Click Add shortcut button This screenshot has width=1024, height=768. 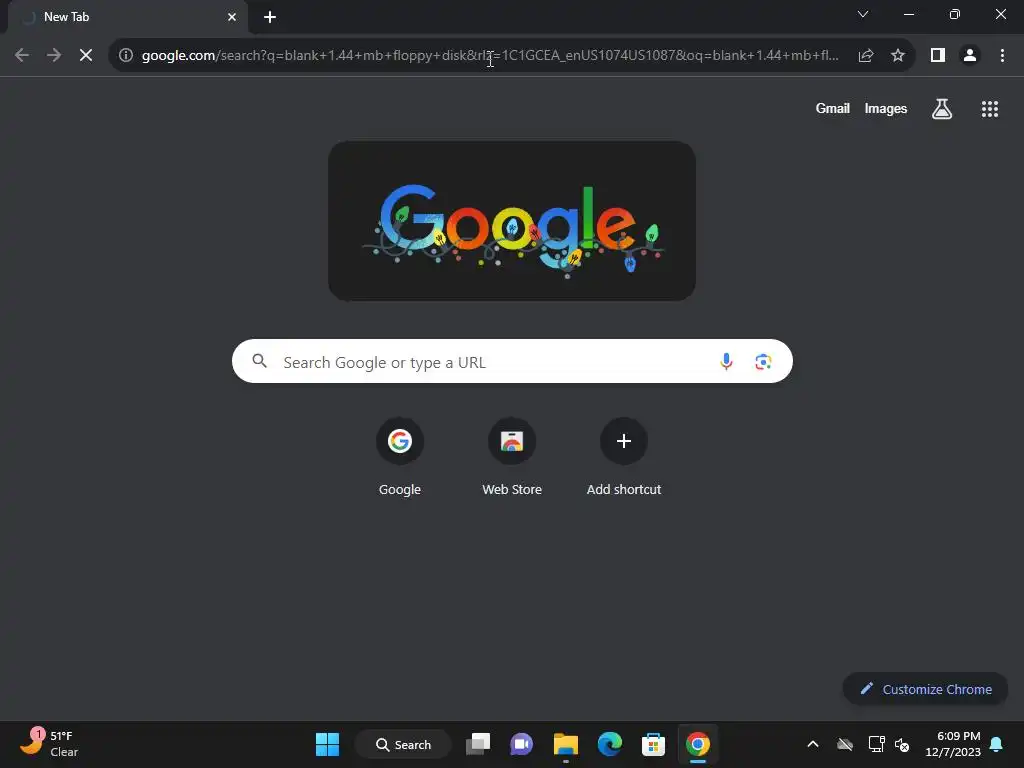click(624, 458)
